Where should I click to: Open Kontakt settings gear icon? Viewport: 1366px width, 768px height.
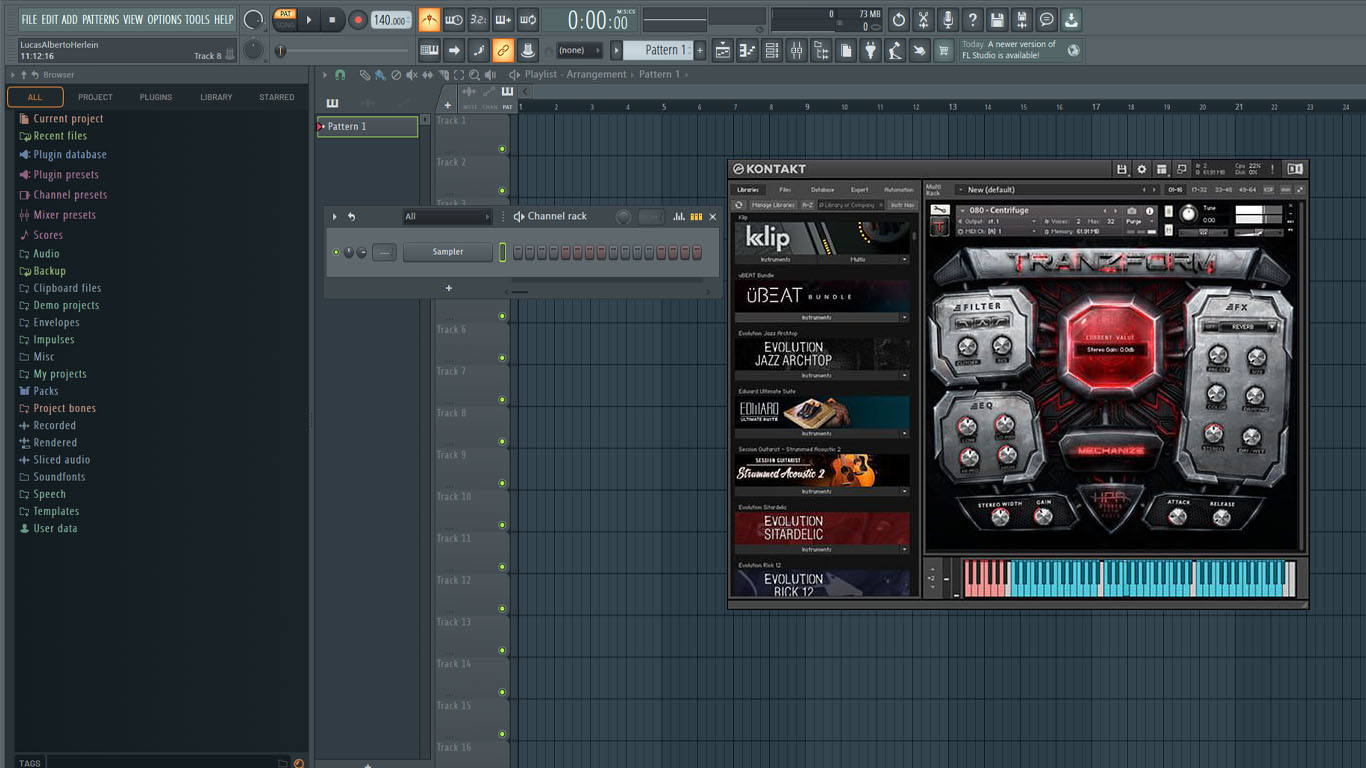(1141, 169)
